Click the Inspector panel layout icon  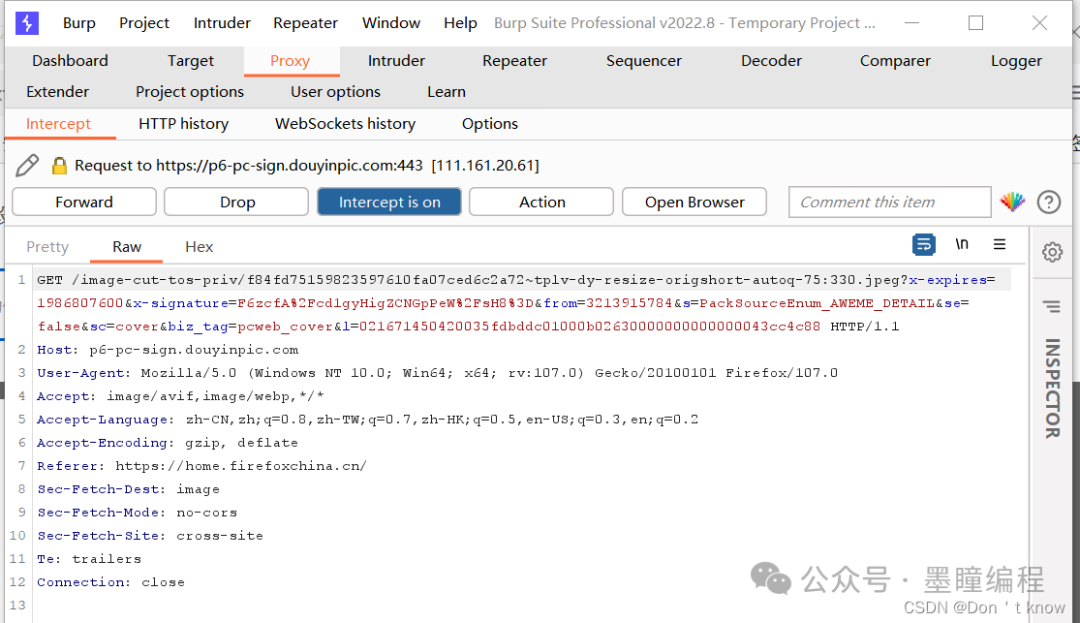coord(1052,306)
